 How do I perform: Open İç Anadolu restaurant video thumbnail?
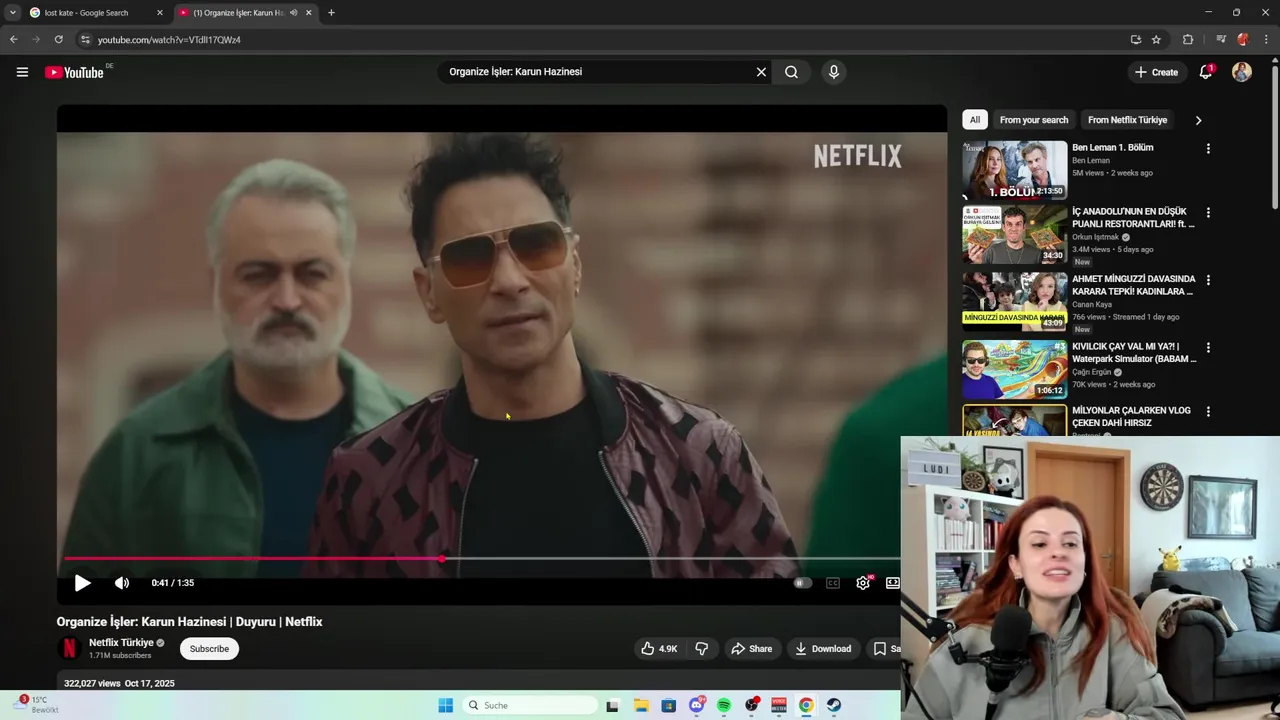tap(1015, 235)
